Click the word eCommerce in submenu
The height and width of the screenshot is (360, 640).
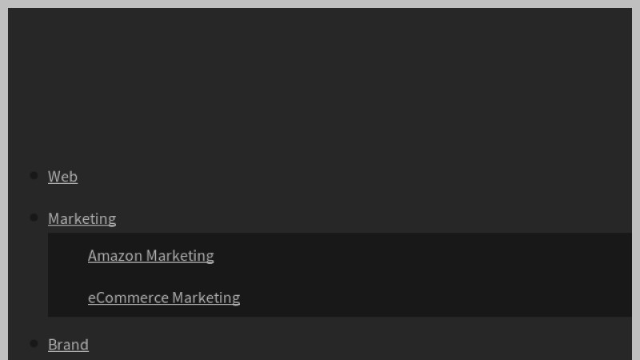point(129,298)
